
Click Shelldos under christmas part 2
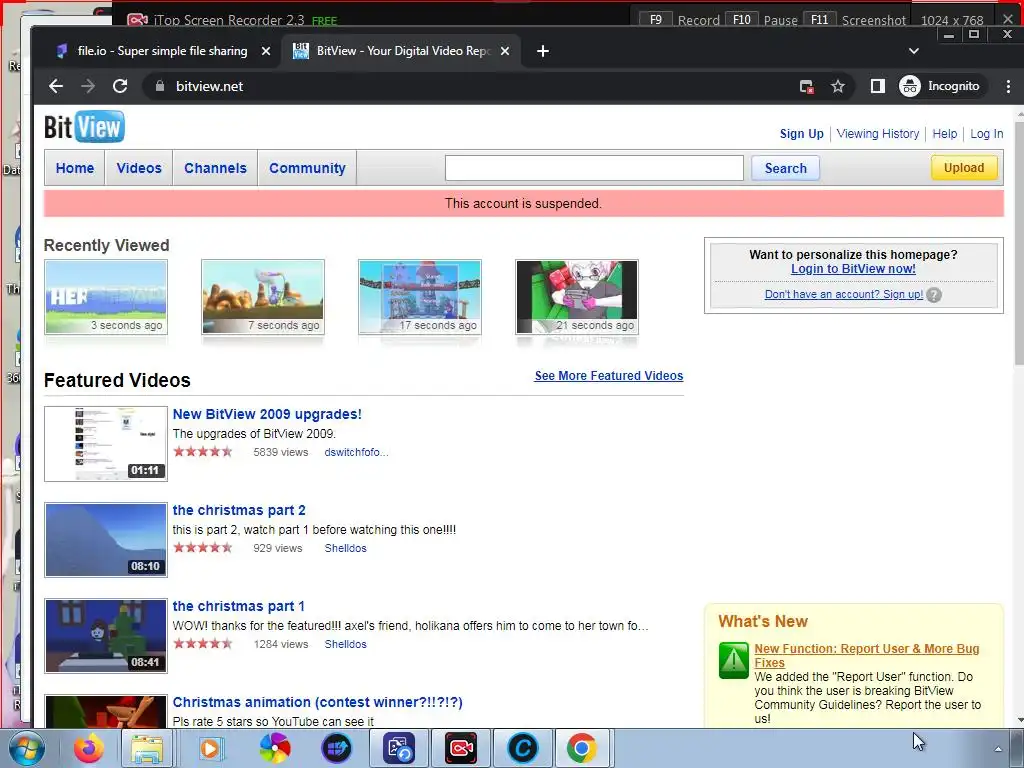tap(345, 548)
